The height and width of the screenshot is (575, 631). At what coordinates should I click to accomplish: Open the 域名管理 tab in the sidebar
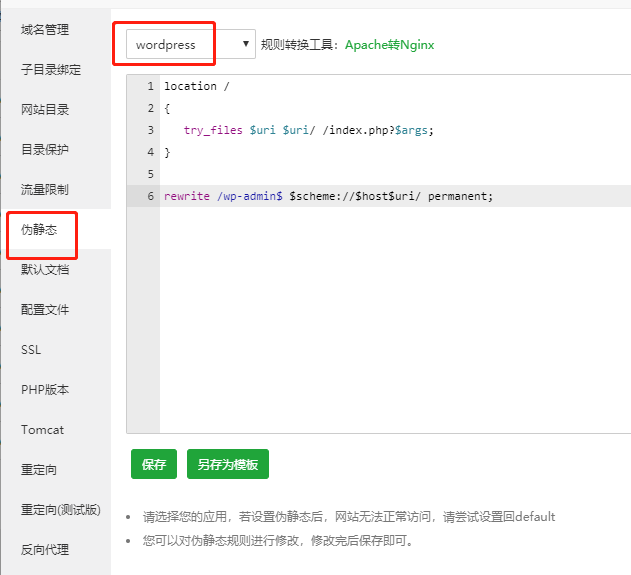click(x=45, y=29)
